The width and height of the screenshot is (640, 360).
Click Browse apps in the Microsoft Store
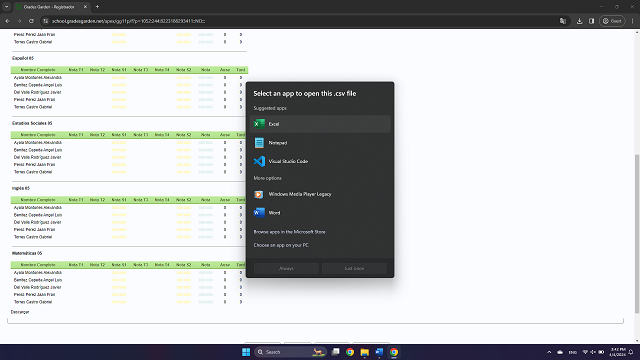point(289,232)
